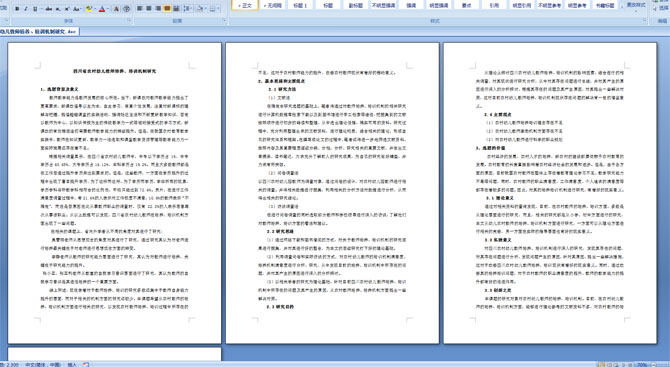The image size is (670, 367).
Task: Select the 标题 1 style
Action: click(x=300, y=5)
